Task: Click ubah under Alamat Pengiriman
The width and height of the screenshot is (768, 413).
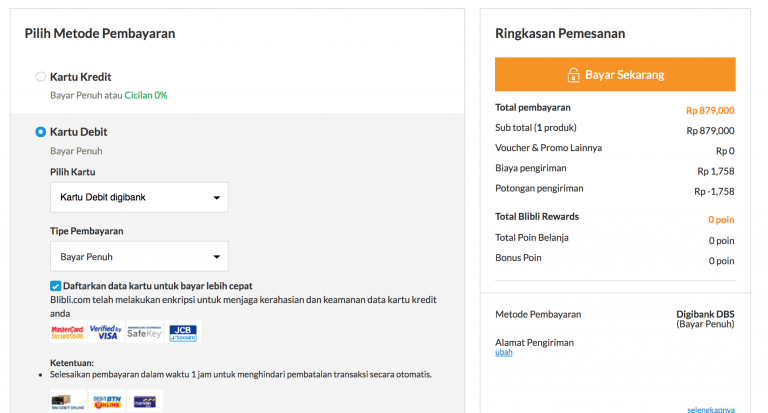Action: pyautogui.click(x=504, y=352)
